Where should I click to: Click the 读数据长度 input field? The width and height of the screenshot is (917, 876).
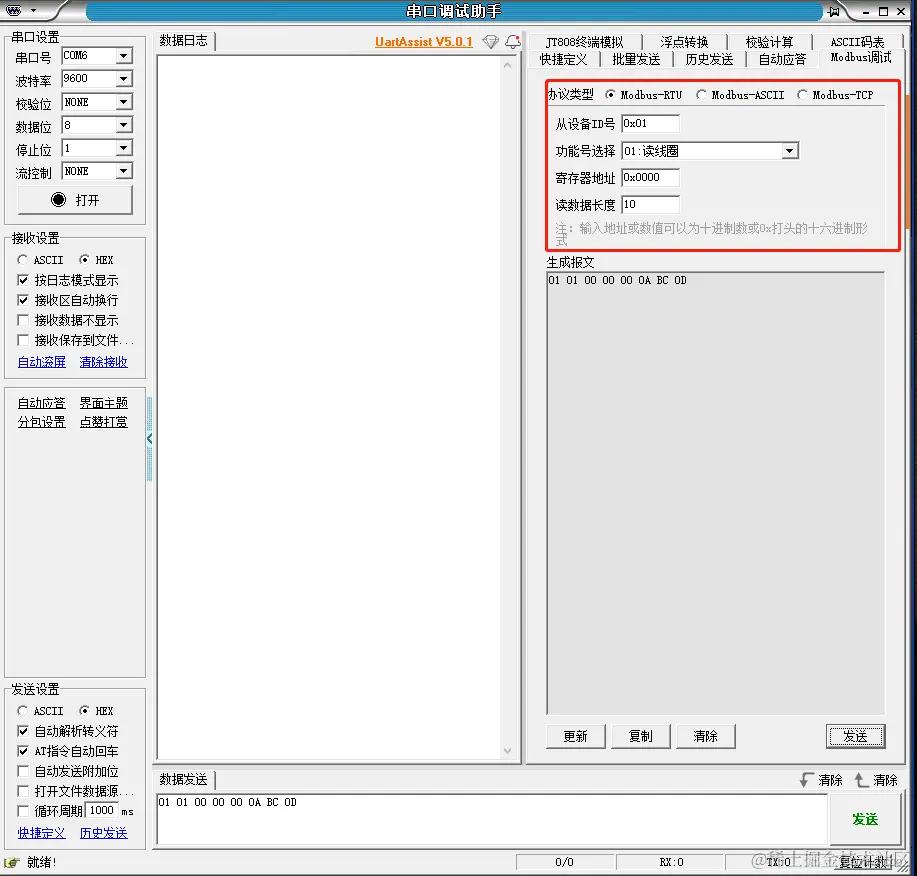(x=650, y=204)
